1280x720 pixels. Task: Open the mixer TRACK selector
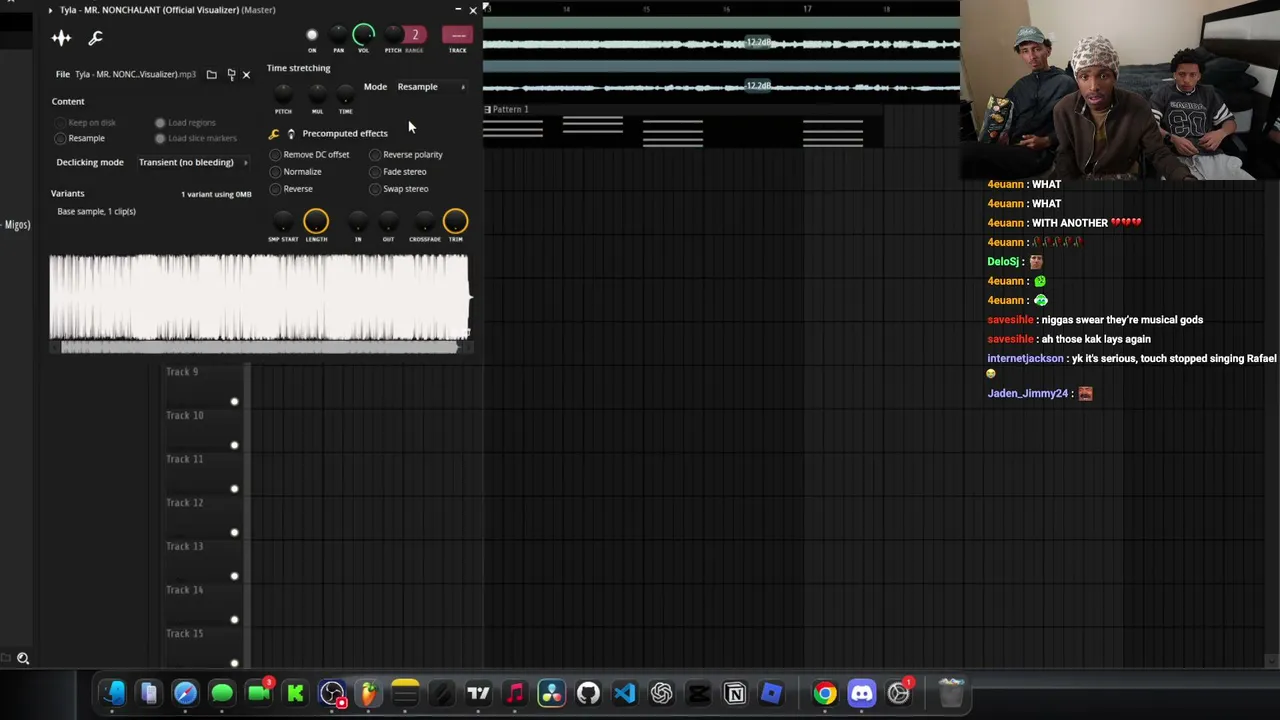tap(458, 36)
